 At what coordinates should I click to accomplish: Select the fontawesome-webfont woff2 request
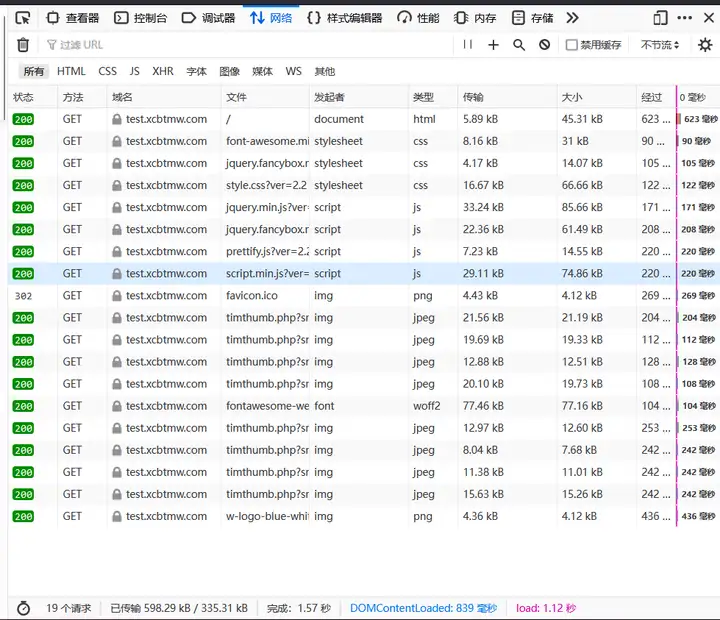[x=364, y=406]
